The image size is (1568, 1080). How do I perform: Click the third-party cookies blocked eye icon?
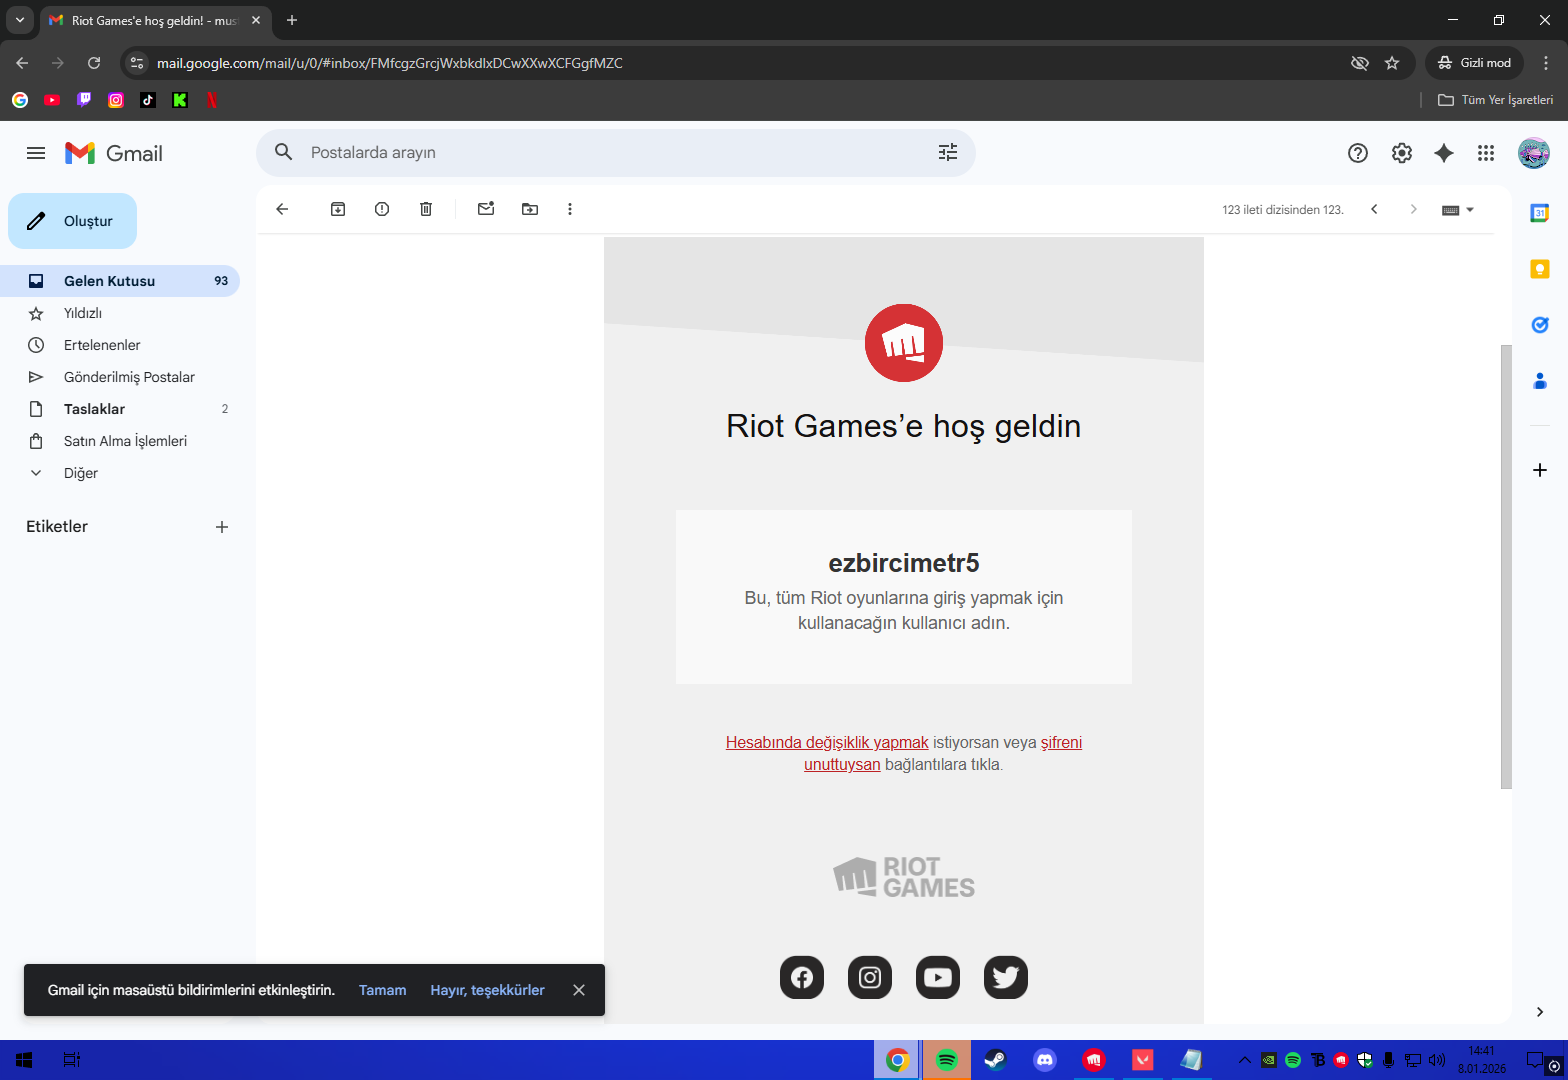(x=1360, y=63)
